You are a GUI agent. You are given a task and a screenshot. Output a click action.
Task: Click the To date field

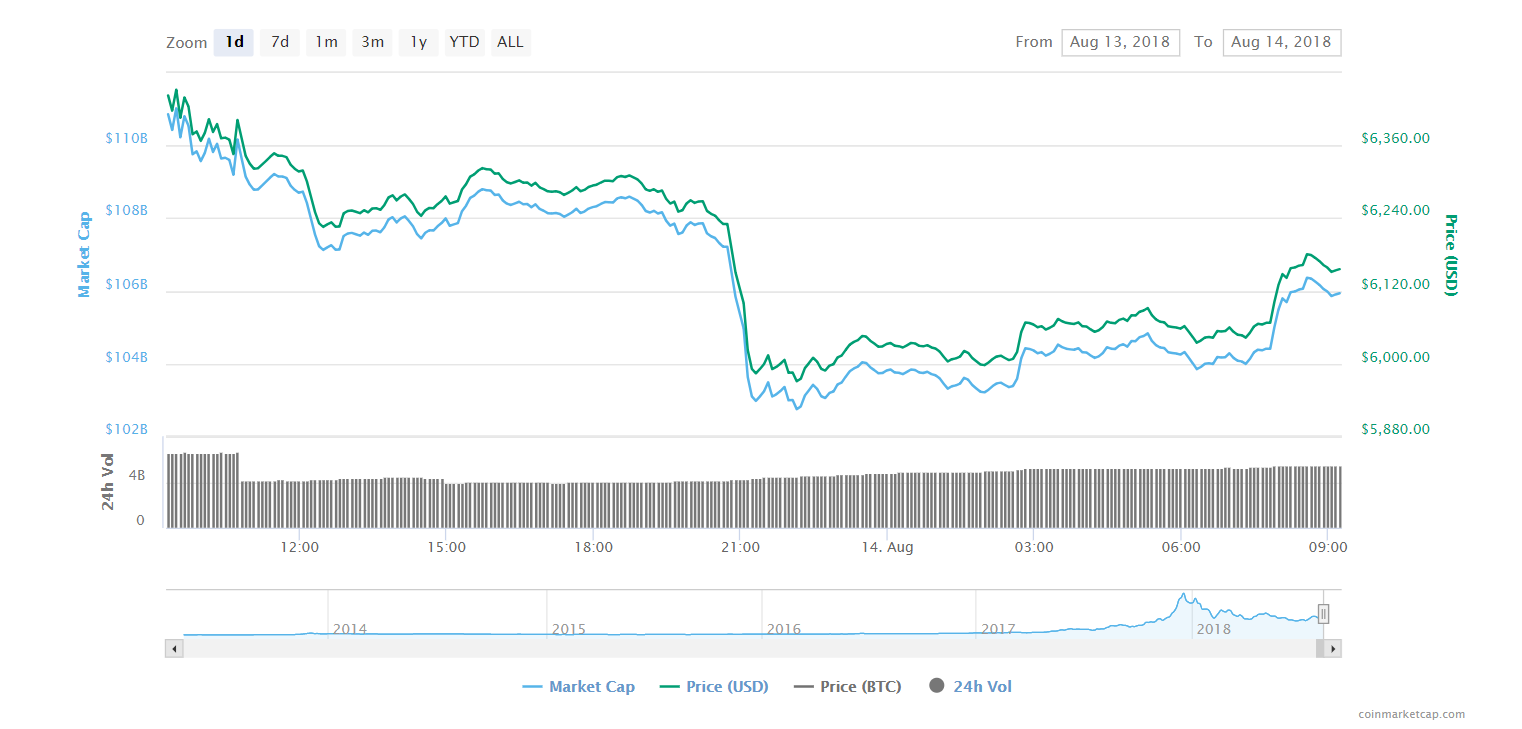(1281, 42)
